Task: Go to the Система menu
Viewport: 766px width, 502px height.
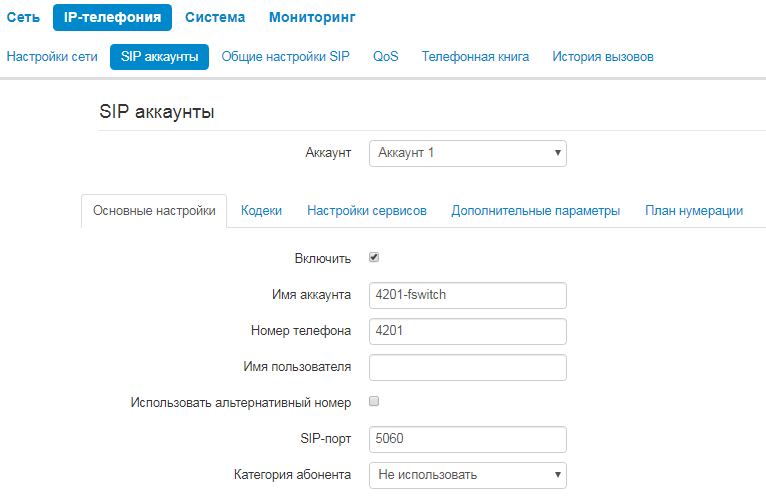Action: (x=215, y=17)
